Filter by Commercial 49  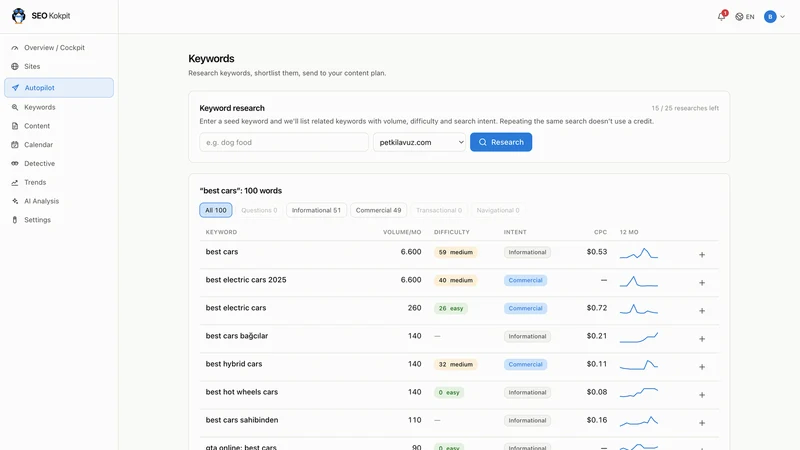[x=379, y=210]
